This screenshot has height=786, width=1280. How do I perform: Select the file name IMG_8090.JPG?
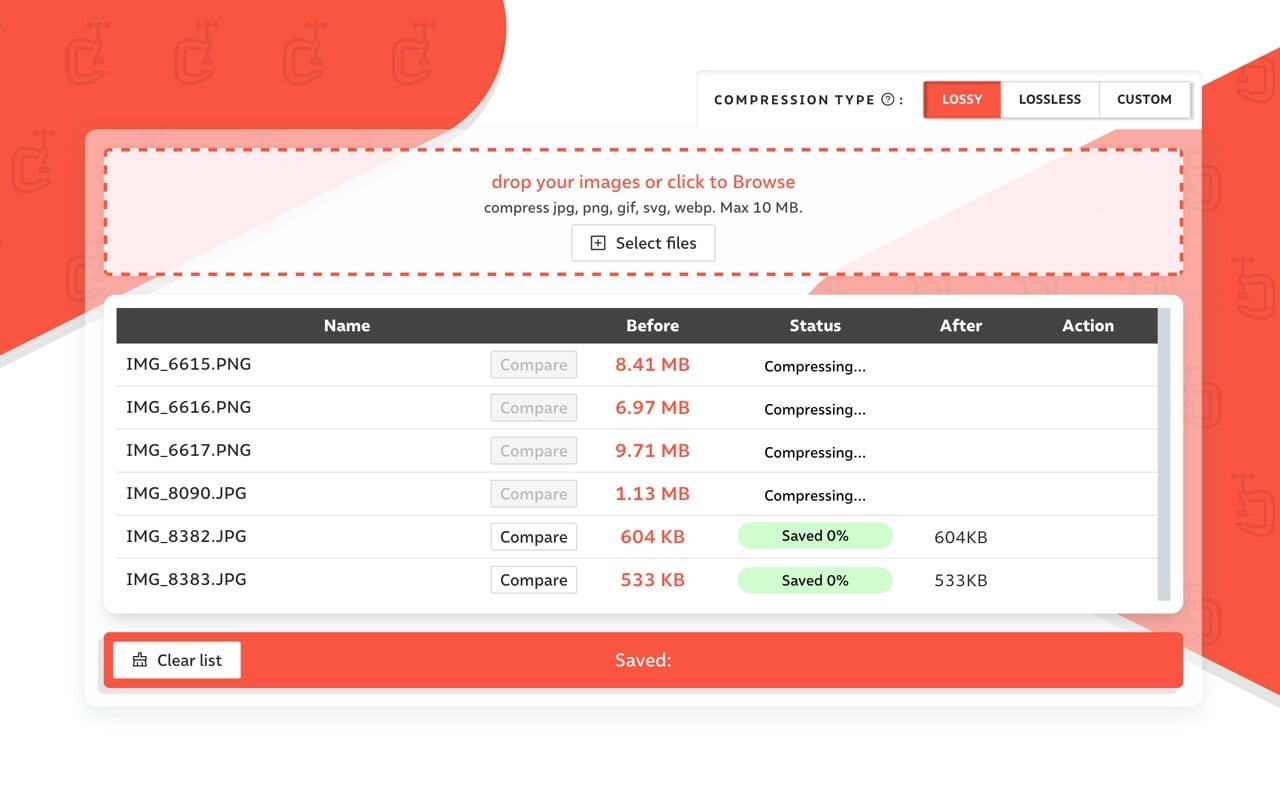186,493
